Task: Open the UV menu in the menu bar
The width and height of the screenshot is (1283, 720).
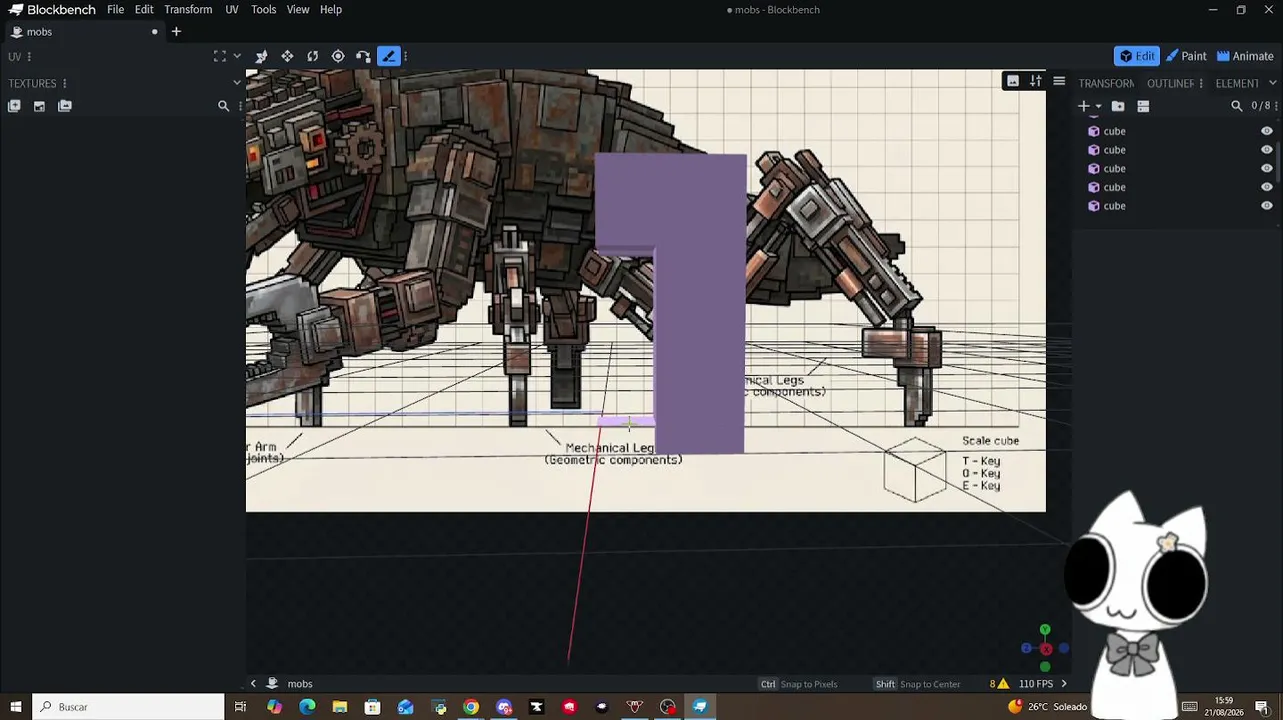Action: [231, 10]
